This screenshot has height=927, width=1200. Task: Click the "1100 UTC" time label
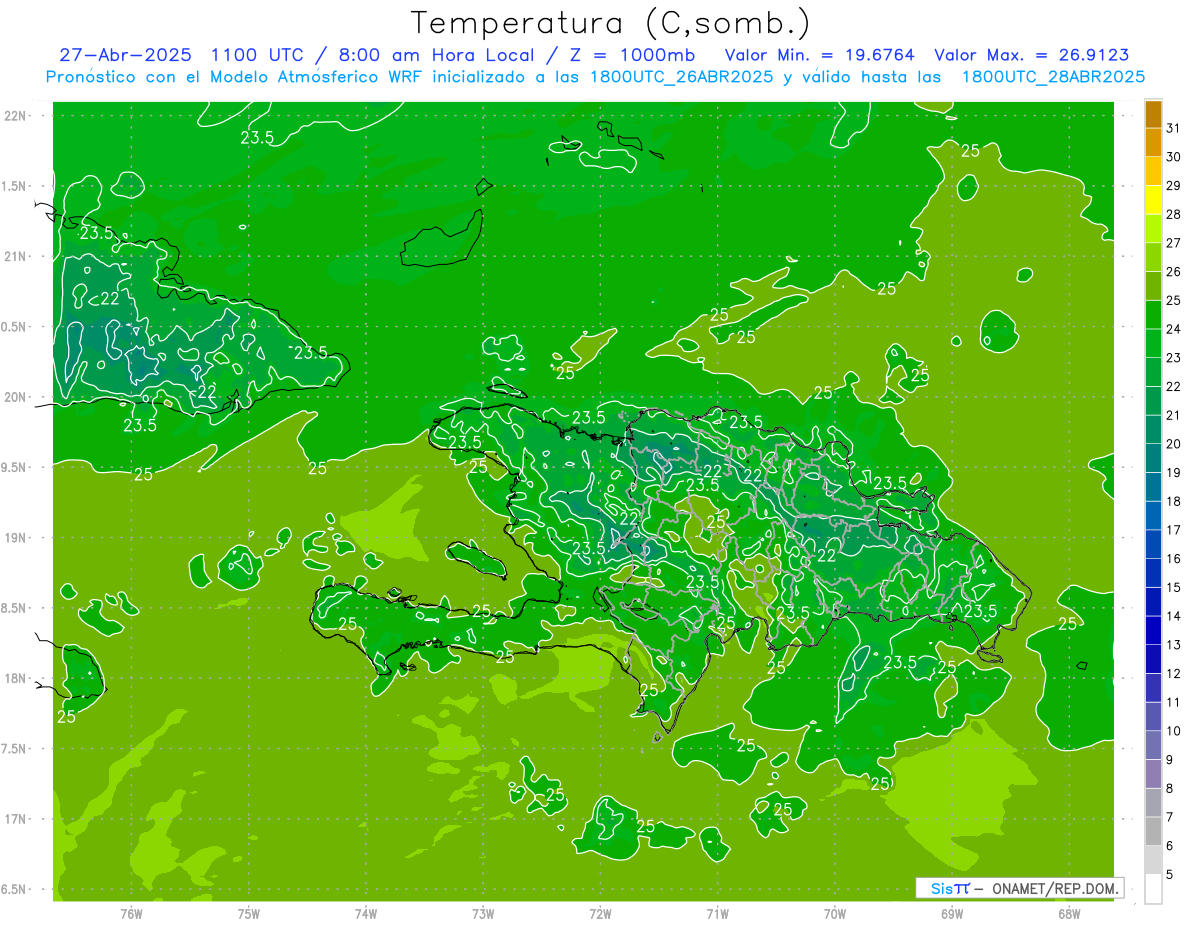pos(258,55)
